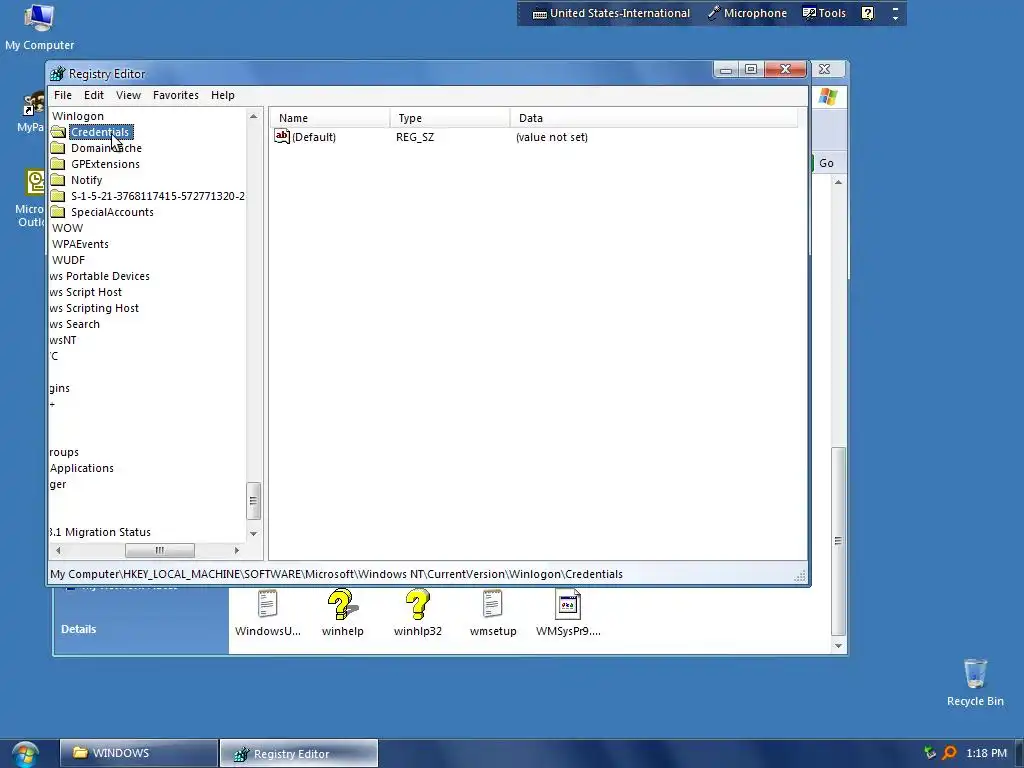Select the Portable Devices key
Screen dimensions: 1024x768
[100, 276]
